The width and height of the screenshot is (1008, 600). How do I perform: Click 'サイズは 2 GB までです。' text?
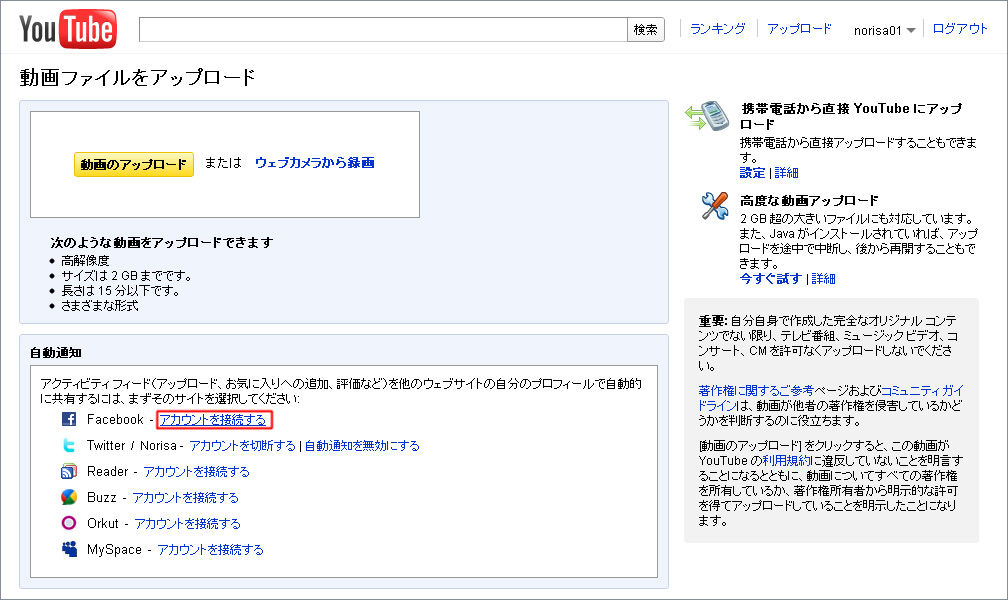point(127,276)
